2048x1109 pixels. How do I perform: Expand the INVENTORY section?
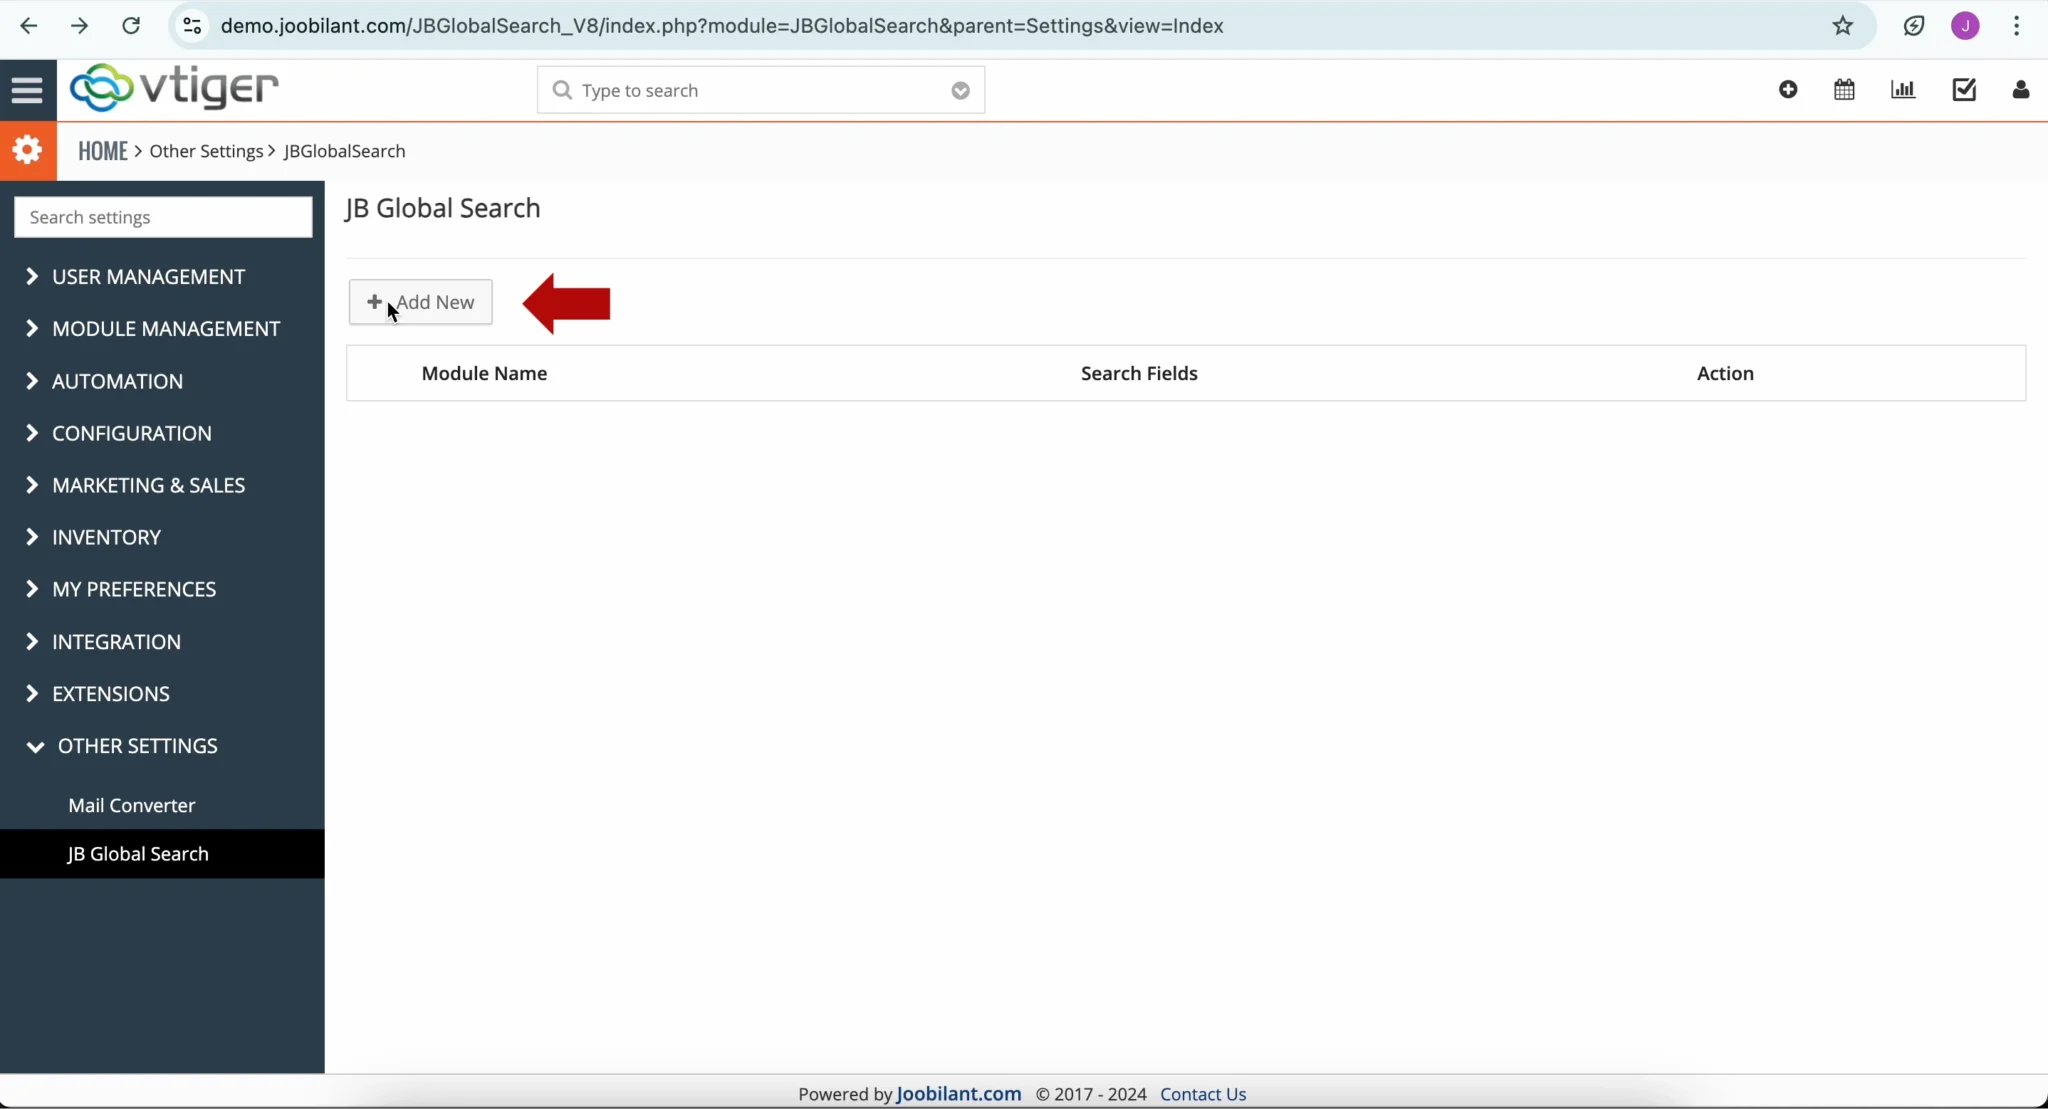pyautogui.click(x=108, y=537)
